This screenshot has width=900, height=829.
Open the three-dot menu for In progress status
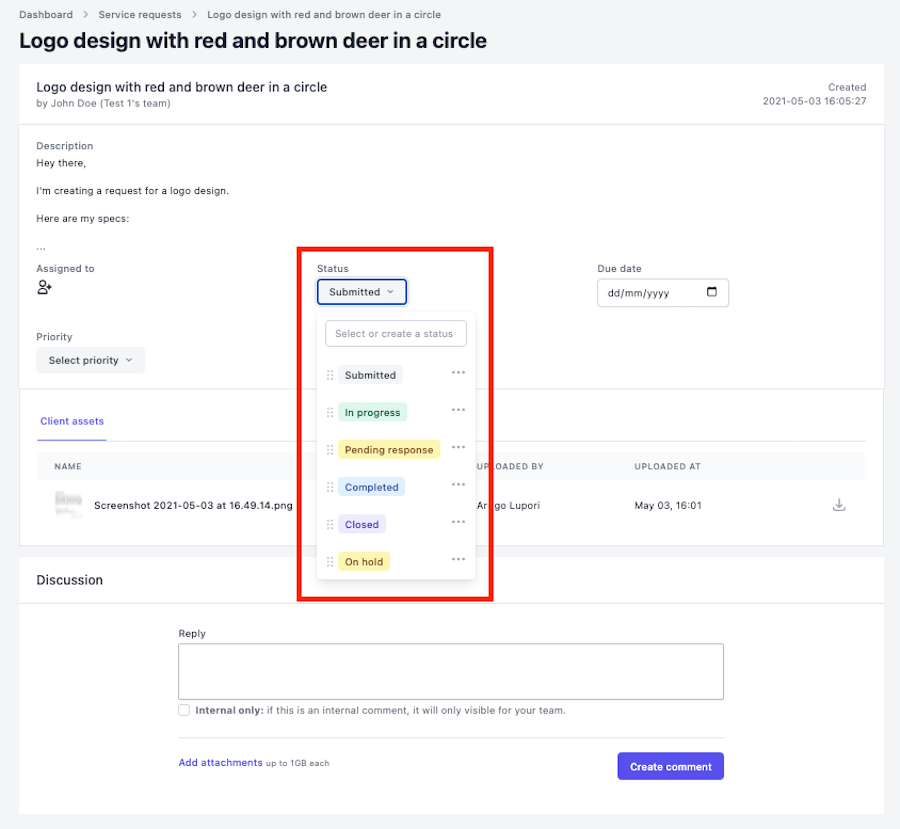click(x=458, y=410)
